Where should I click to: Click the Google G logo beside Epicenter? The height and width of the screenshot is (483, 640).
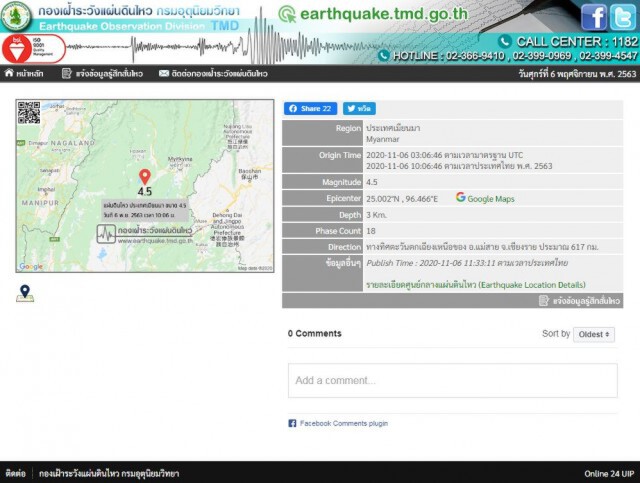tap(460, 197)
